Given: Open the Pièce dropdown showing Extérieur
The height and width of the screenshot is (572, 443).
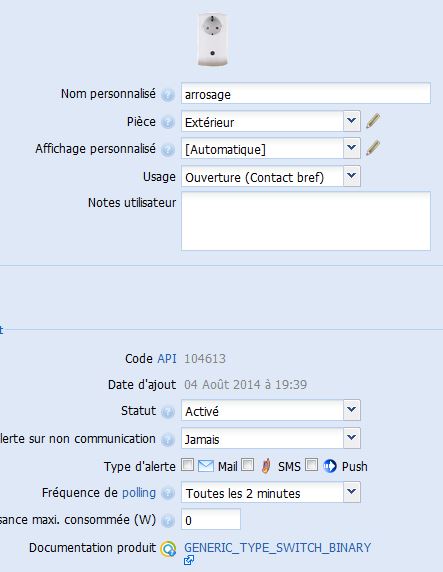Looking at the screenshot, I should pos(271,121).
